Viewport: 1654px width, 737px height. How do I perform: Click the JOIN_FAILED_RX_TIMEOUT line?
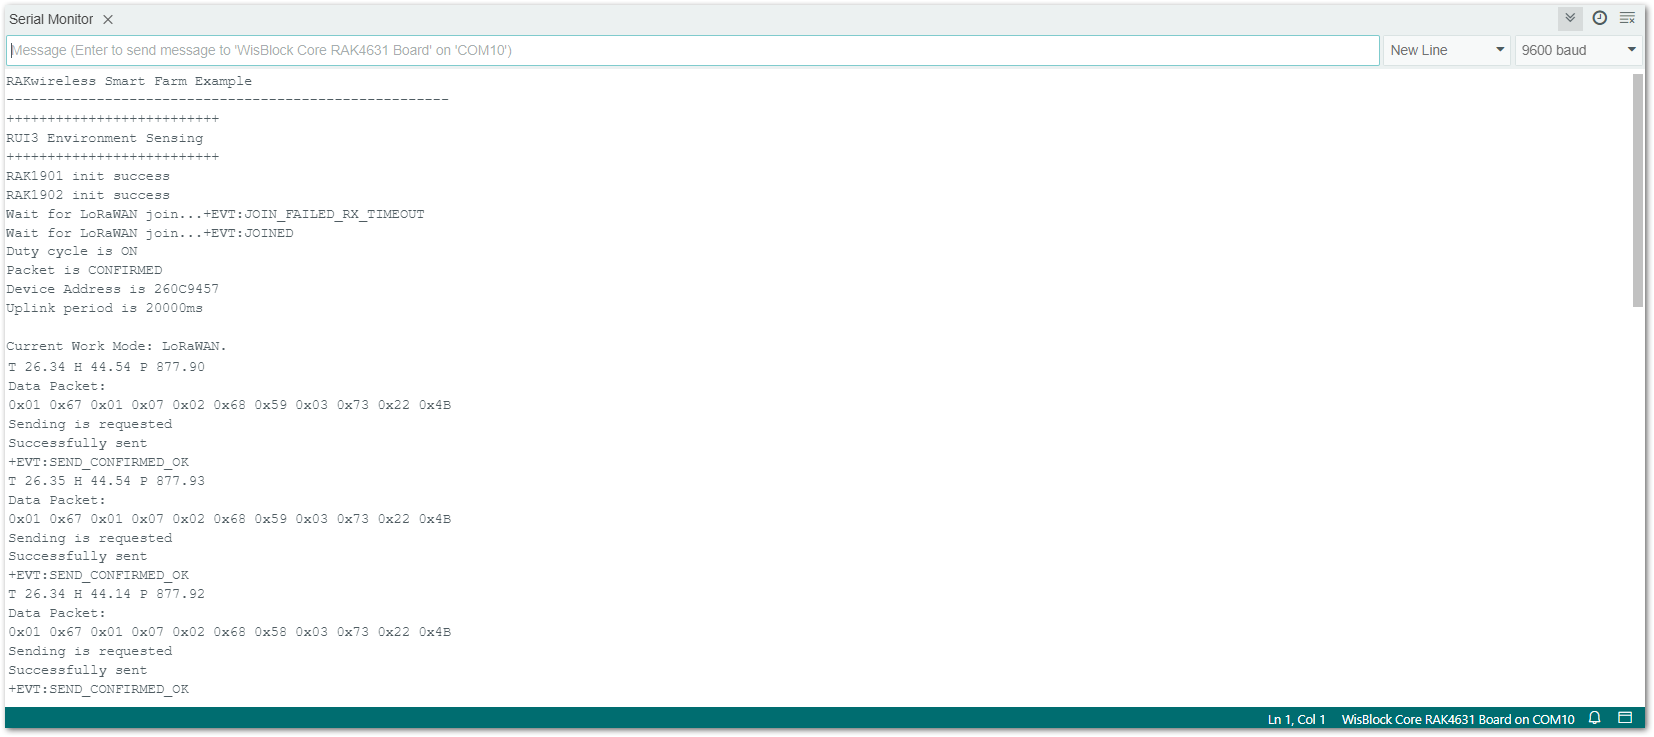tap(215, 214)
